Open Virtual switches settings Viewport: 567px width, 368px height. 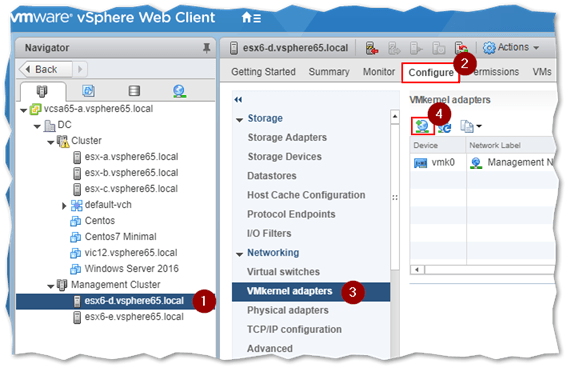pos(284,271)
